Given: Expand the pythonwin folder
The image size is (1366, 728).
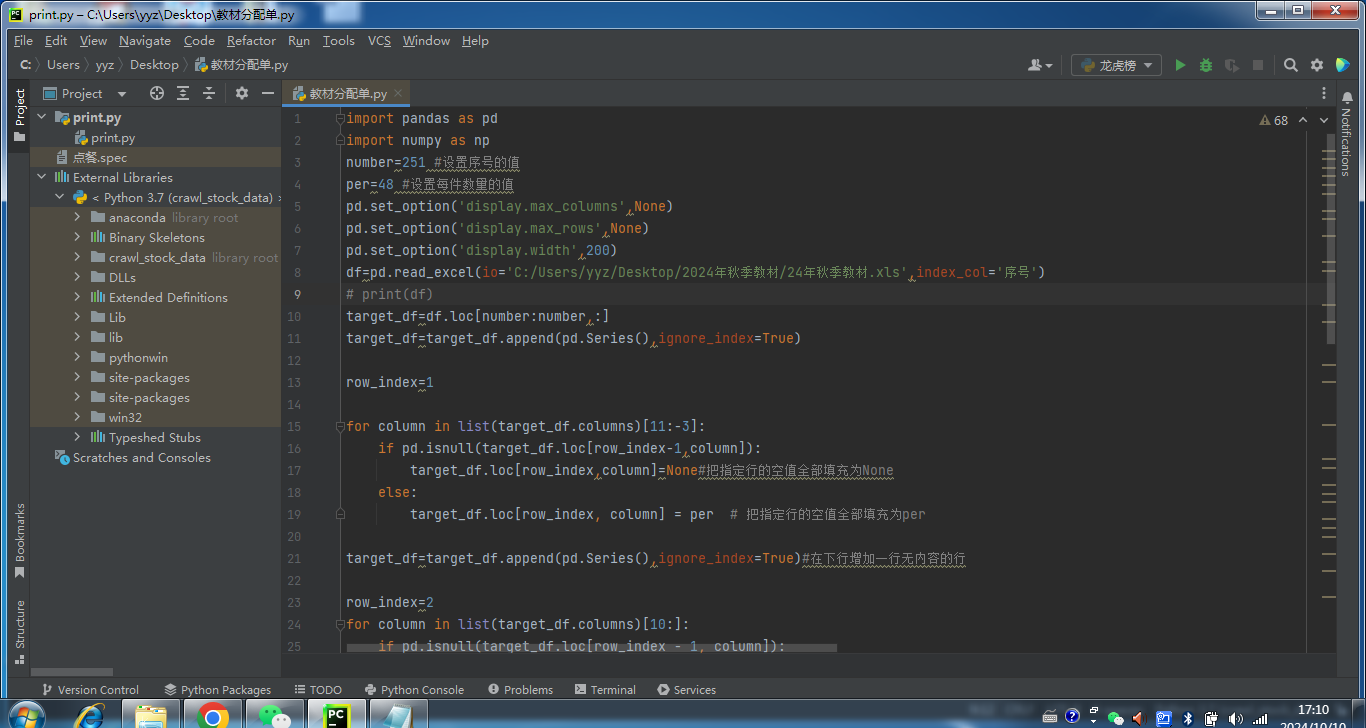Looking at the screenshot, I should (x=78, y=358).
